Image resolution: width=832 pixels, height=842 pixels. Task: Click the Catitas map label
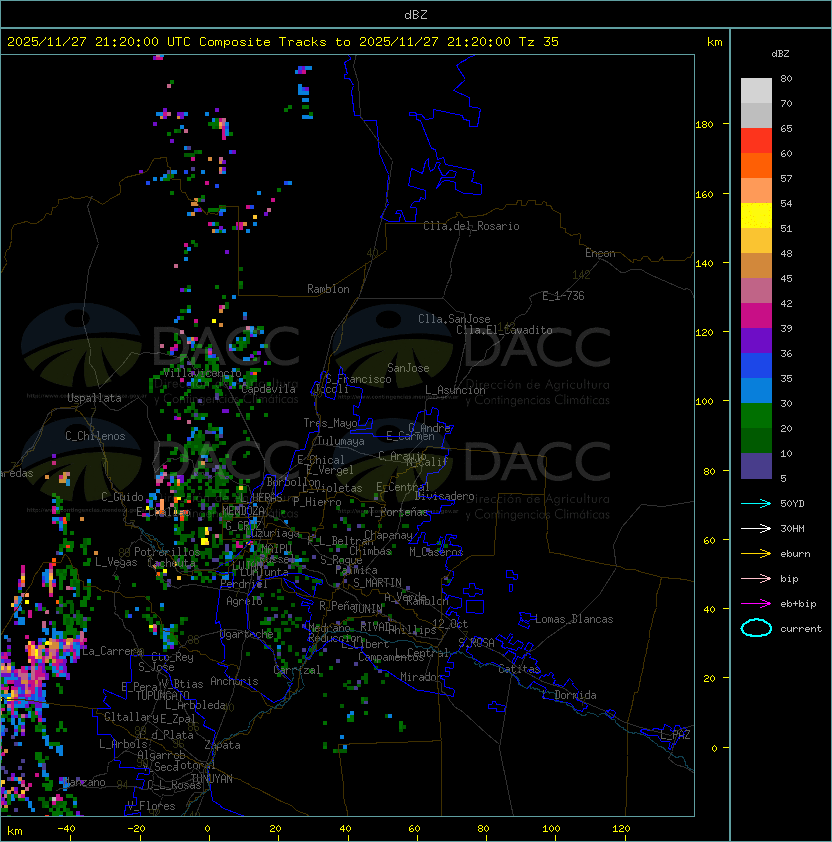pos(519,670)
